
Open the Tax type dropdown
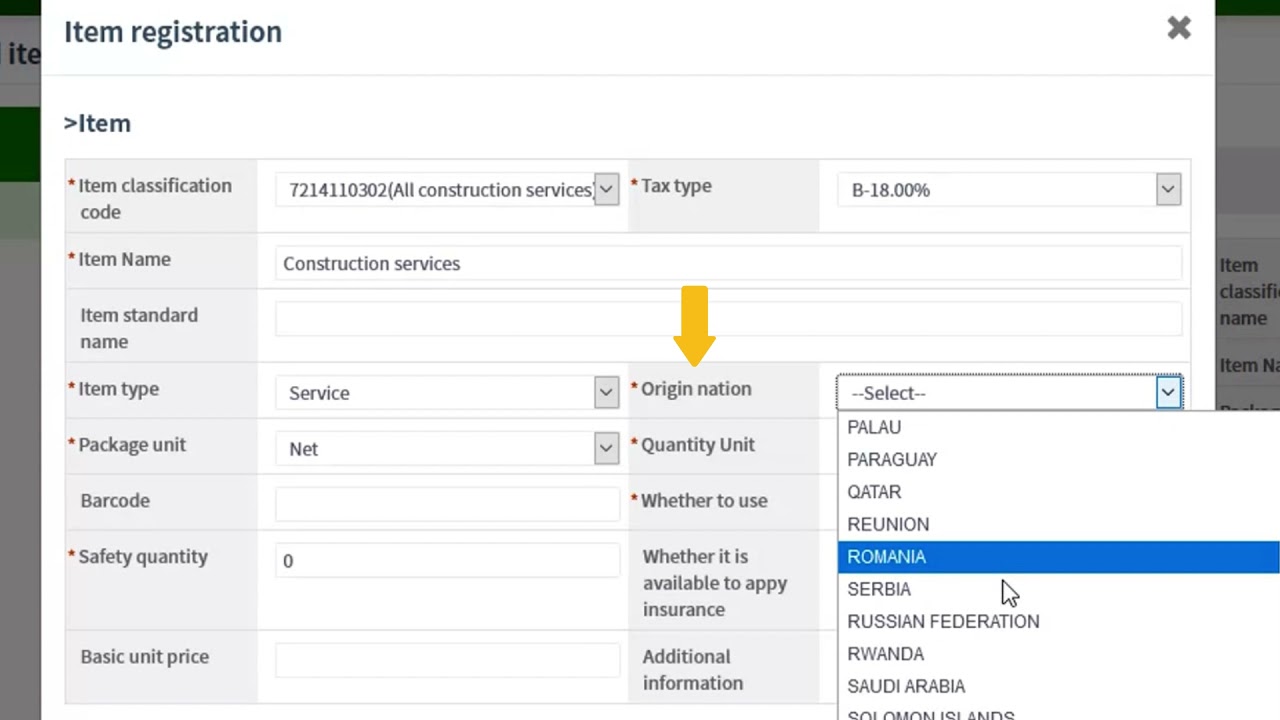1010,189
